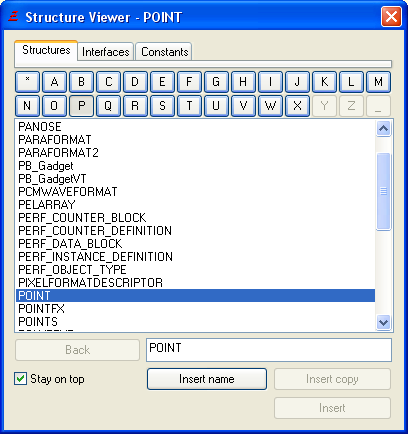Filter structures by letter S

click(x=162, y=106)
